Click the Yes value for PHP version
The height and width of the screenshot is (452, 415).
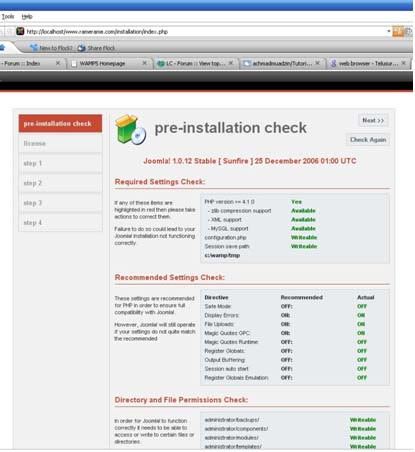click(296, 202)
